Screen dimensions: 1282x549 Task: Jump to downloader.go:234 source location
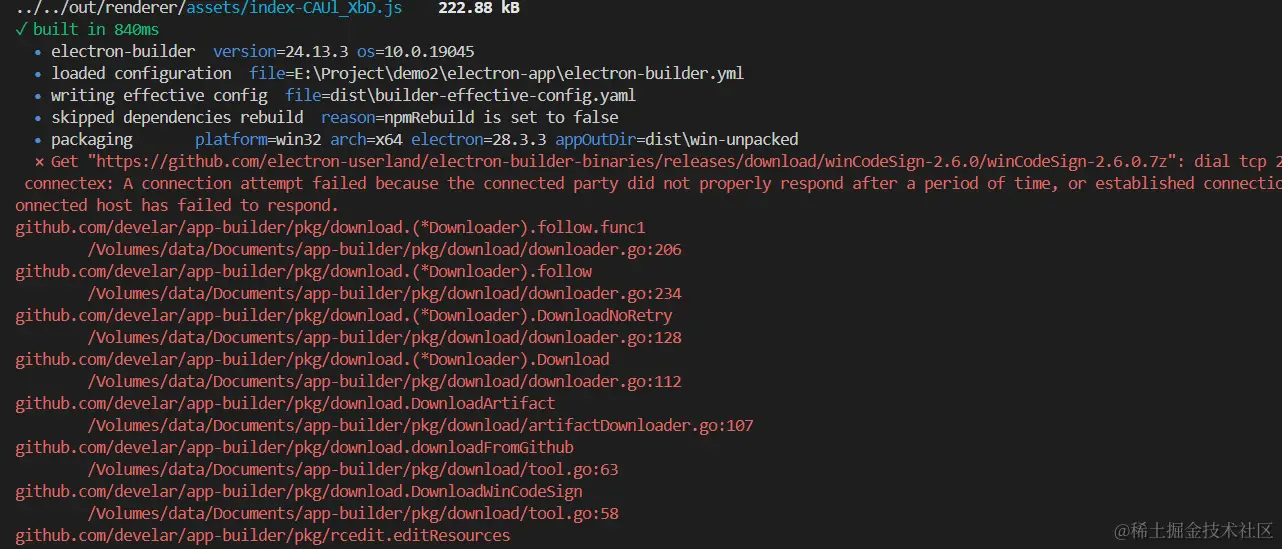click(385, 293)
